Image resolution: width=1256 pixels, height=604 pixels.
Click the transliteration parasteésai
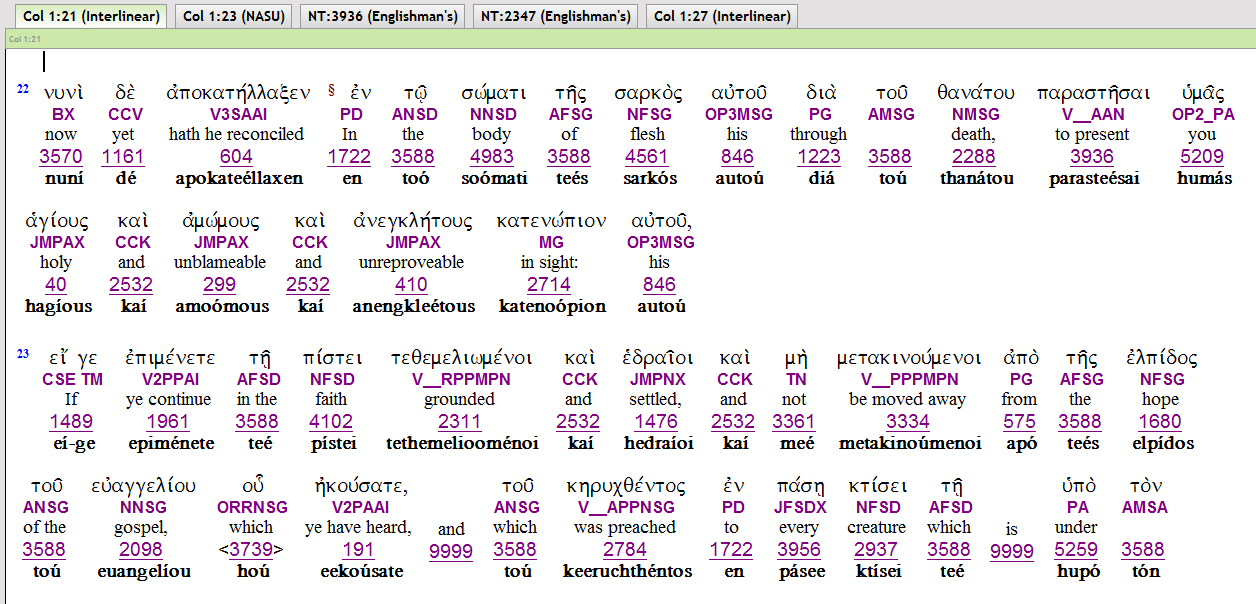(1092, 178)
